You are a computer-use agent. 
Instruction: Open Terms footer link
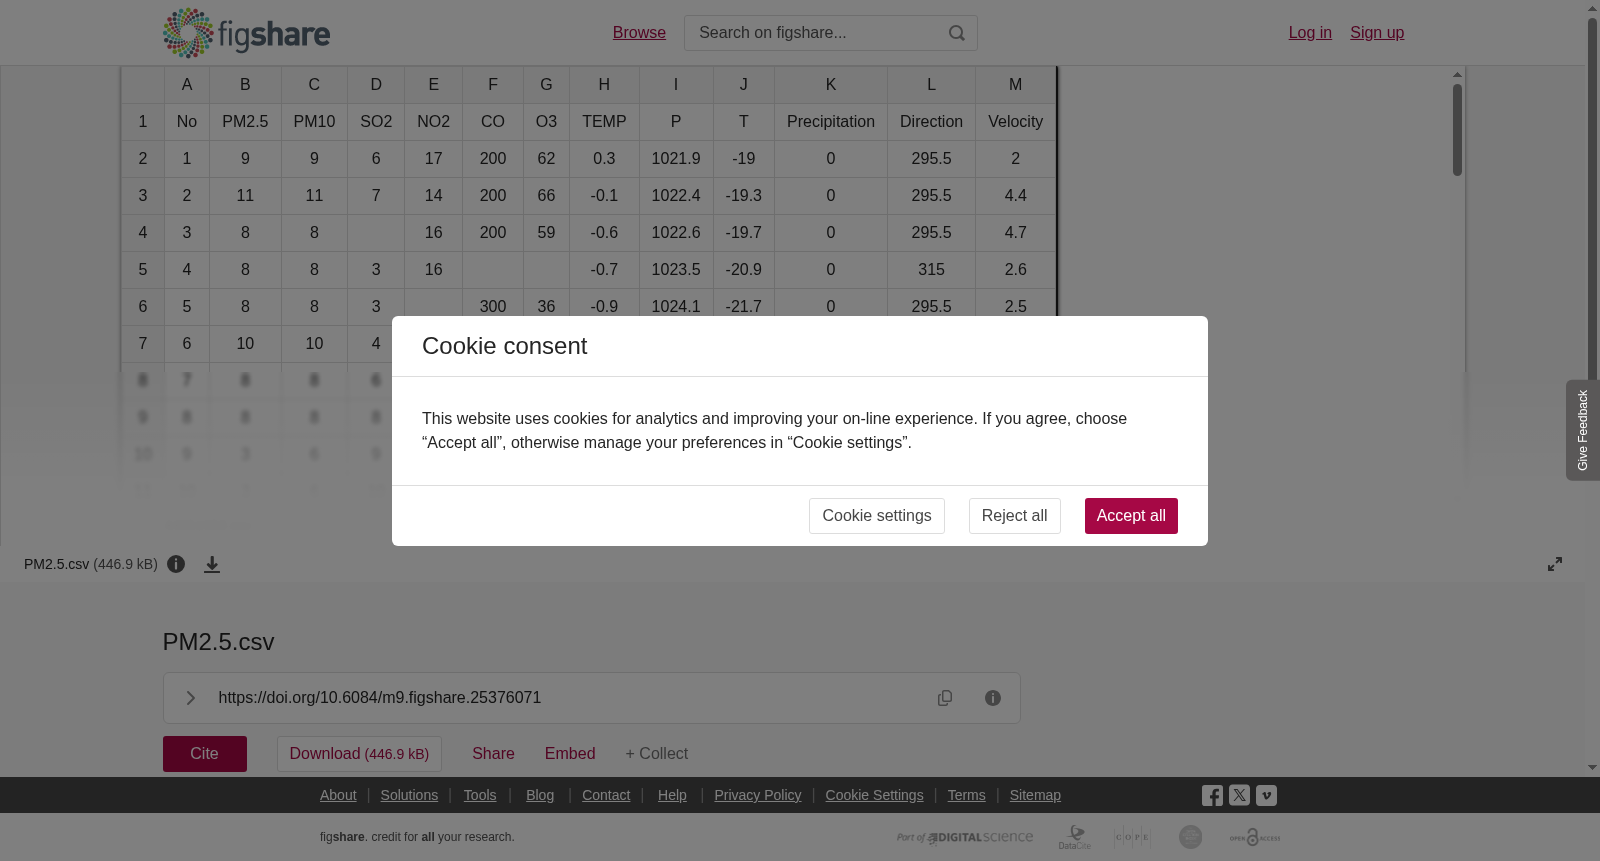click(x=967, y=795)
